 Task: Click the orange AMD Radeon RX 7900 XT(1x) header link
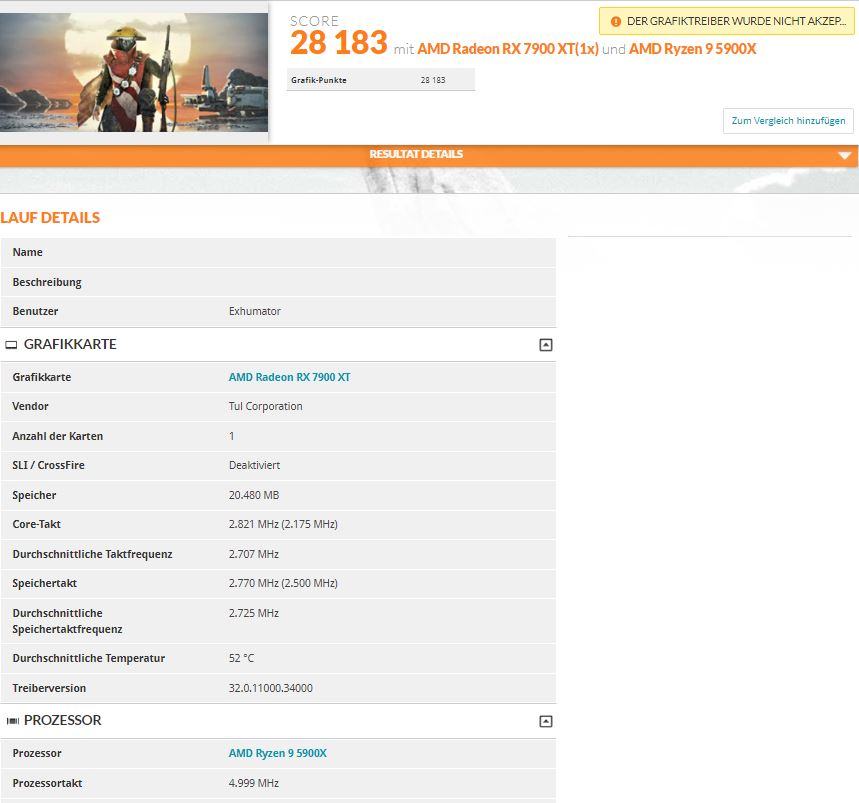[508, 49]
